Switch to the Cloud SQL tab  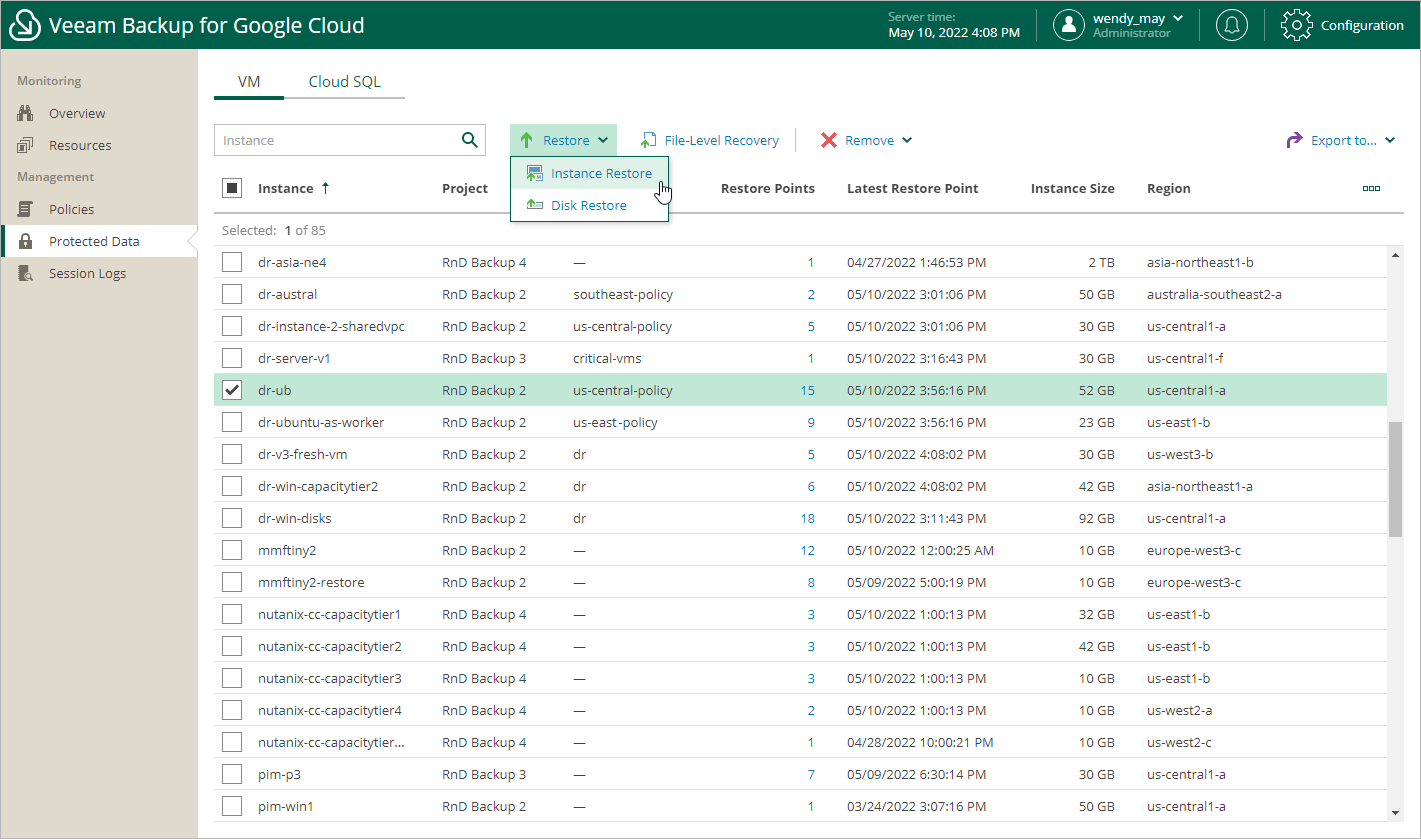tap(344, 82)
